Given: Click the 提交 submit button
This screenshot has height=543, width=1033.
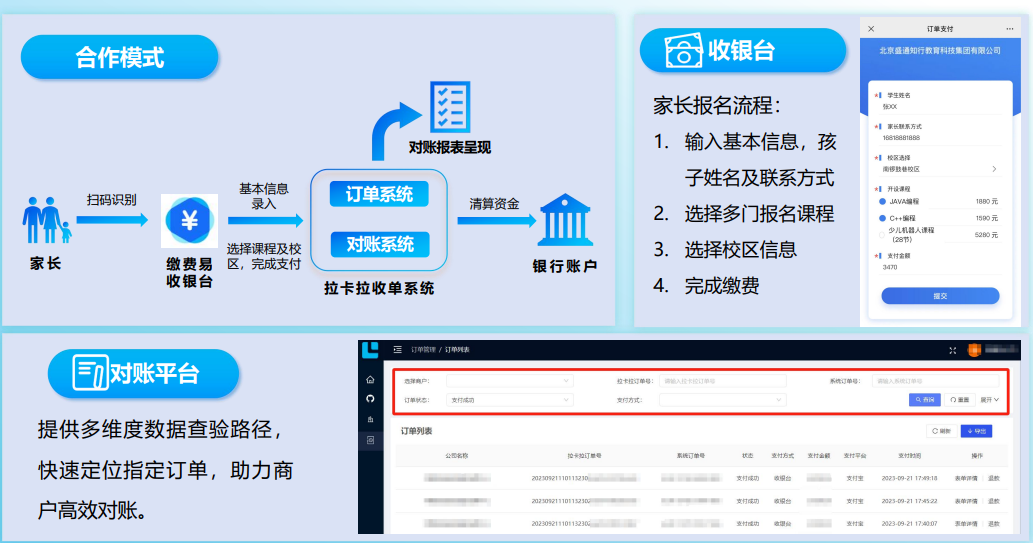Looking at the screenshot, I should point(940,296).
